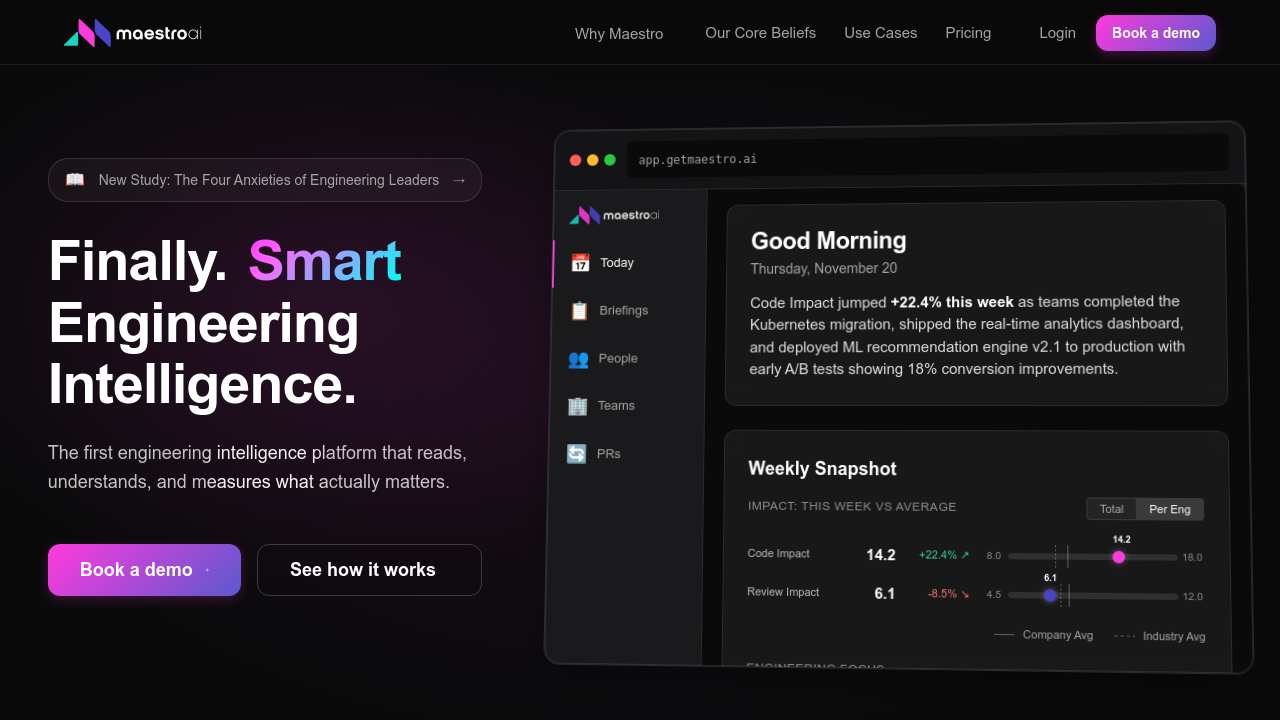1280x720 pixels.
Task: Click the arrow at end of study banner
Action: coord(459,180)
